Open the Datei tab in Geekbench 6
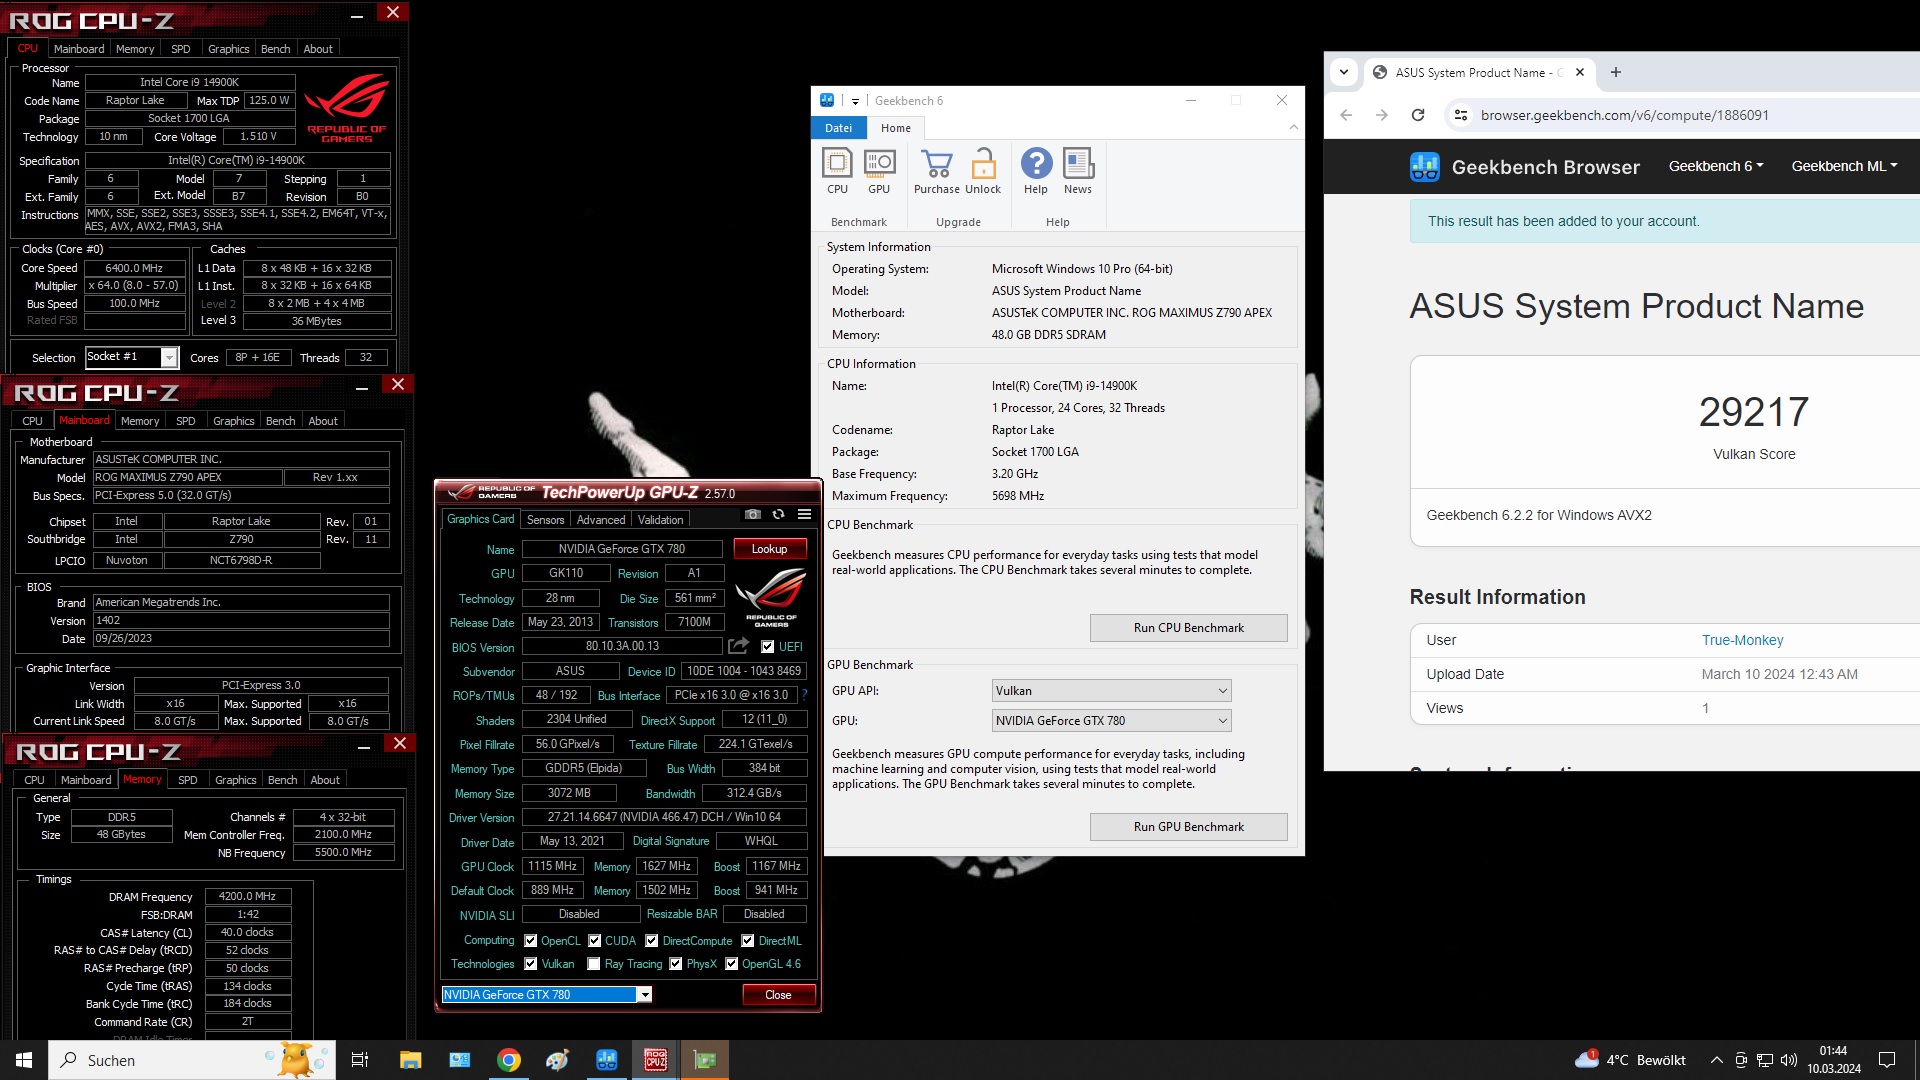The width and height of the screenshot is (1920, 1080). (838, 128)
